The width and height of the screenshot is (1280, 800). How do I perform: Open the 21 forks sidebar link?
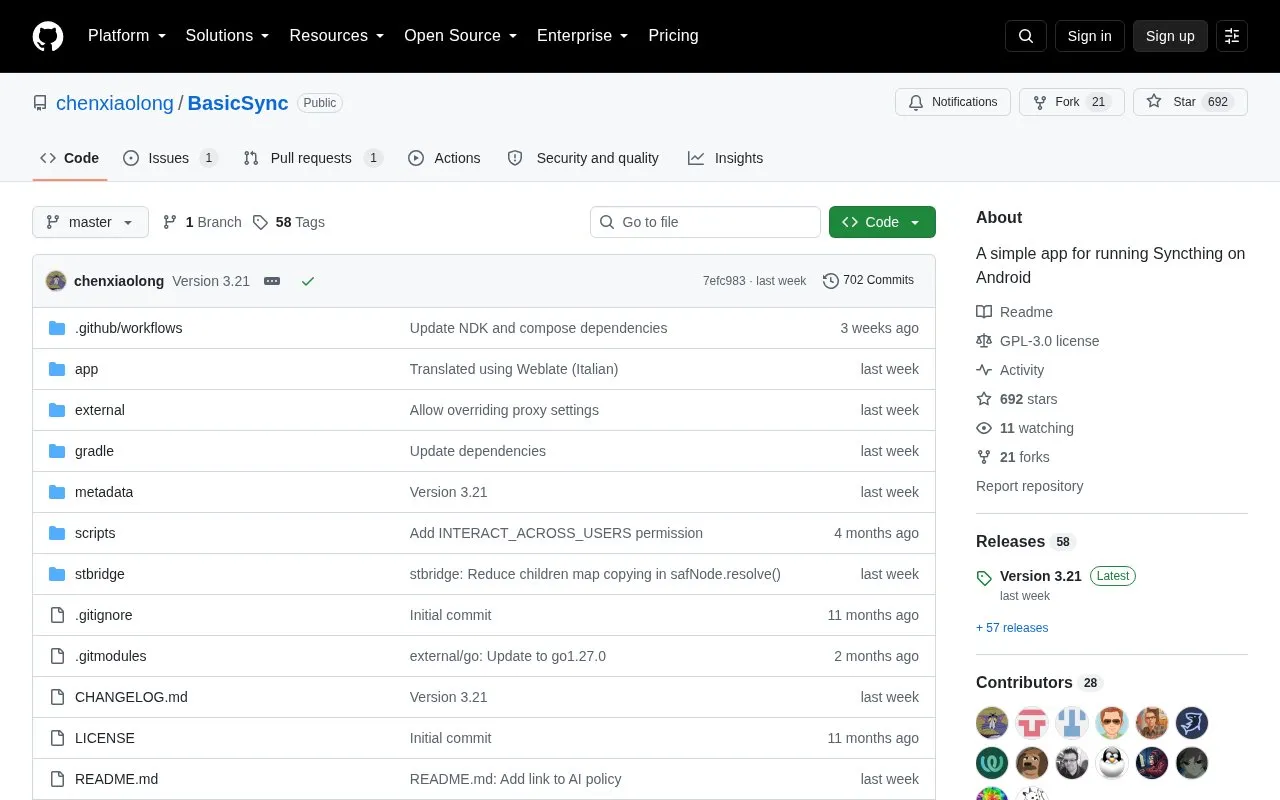1013,457
